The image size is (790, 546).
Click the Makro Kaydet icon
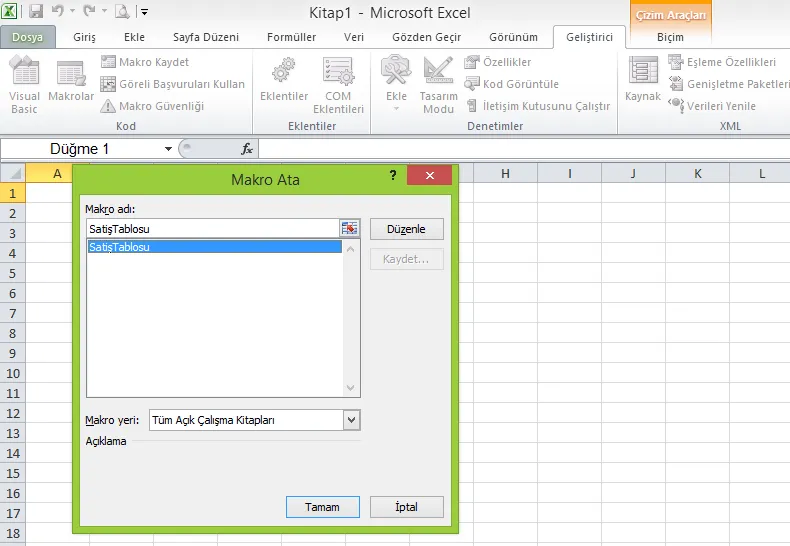coord(109,62)
